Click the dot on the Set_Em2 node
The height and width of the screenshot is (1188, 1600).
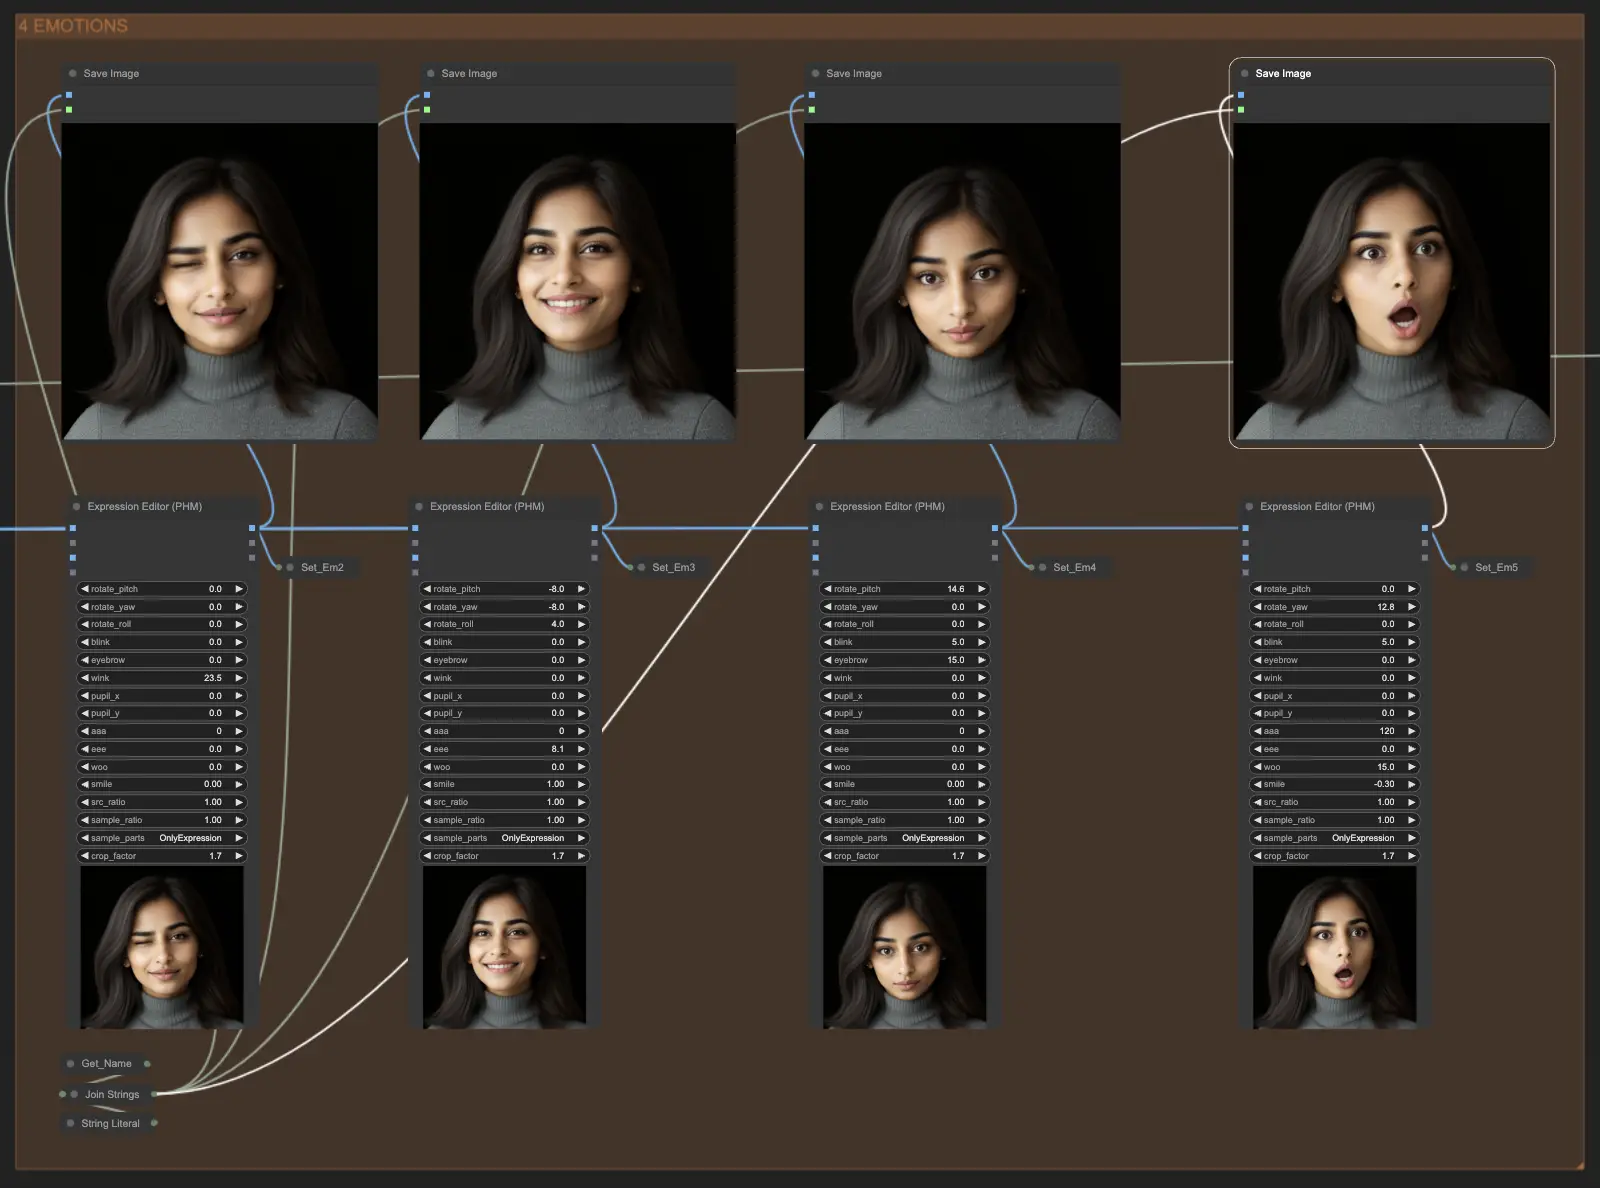291,568
